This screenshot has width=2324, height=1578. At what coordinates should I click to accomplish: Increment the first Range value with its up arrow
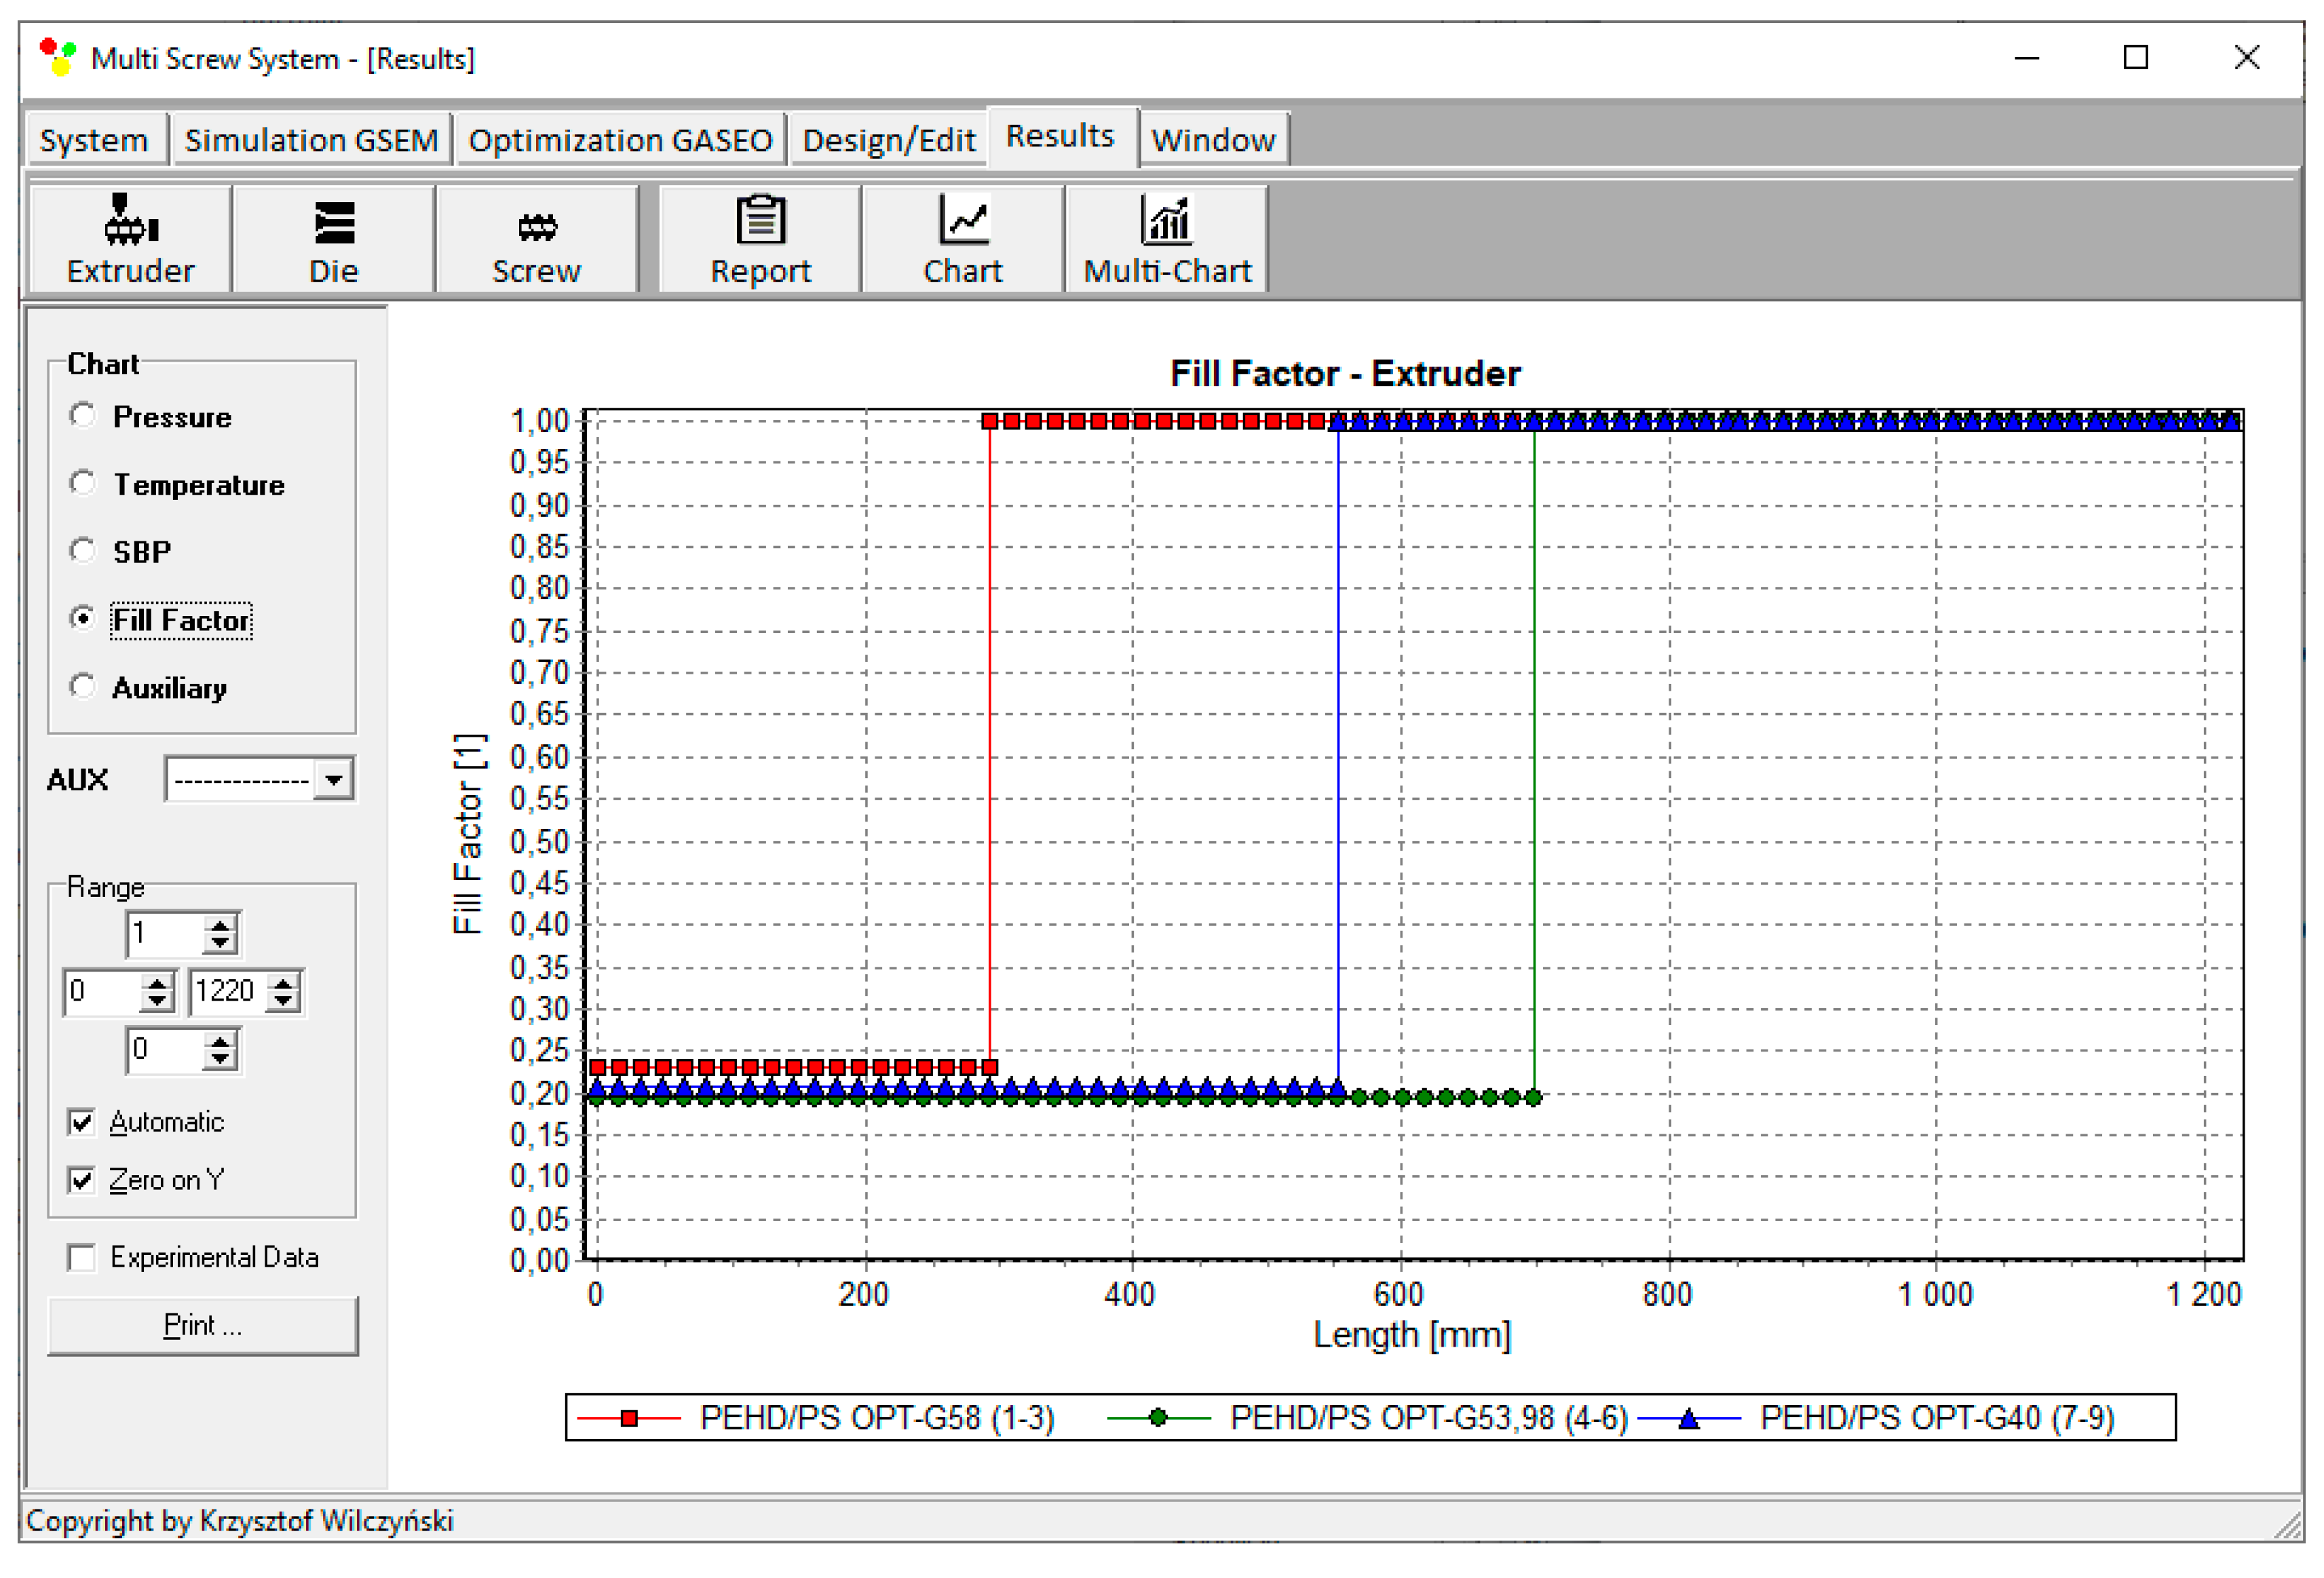(x=220, y=925)
